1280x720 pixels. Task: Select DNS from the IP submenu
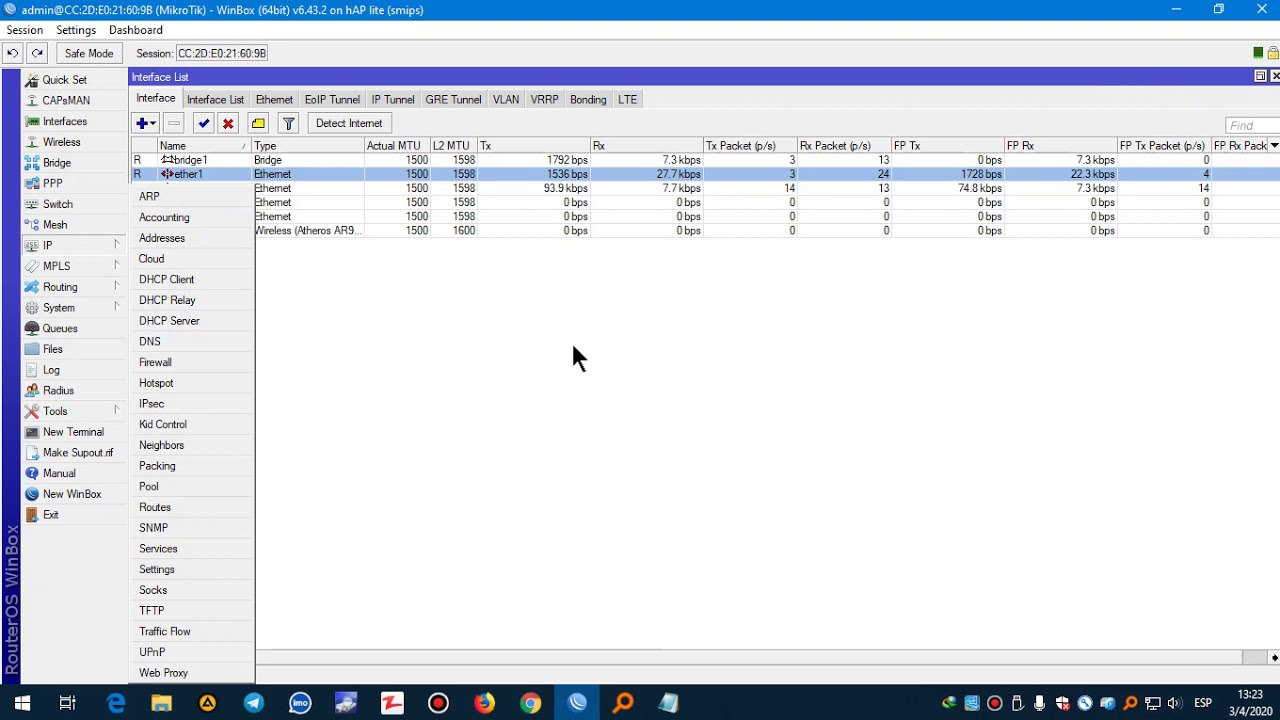point(149,342)
